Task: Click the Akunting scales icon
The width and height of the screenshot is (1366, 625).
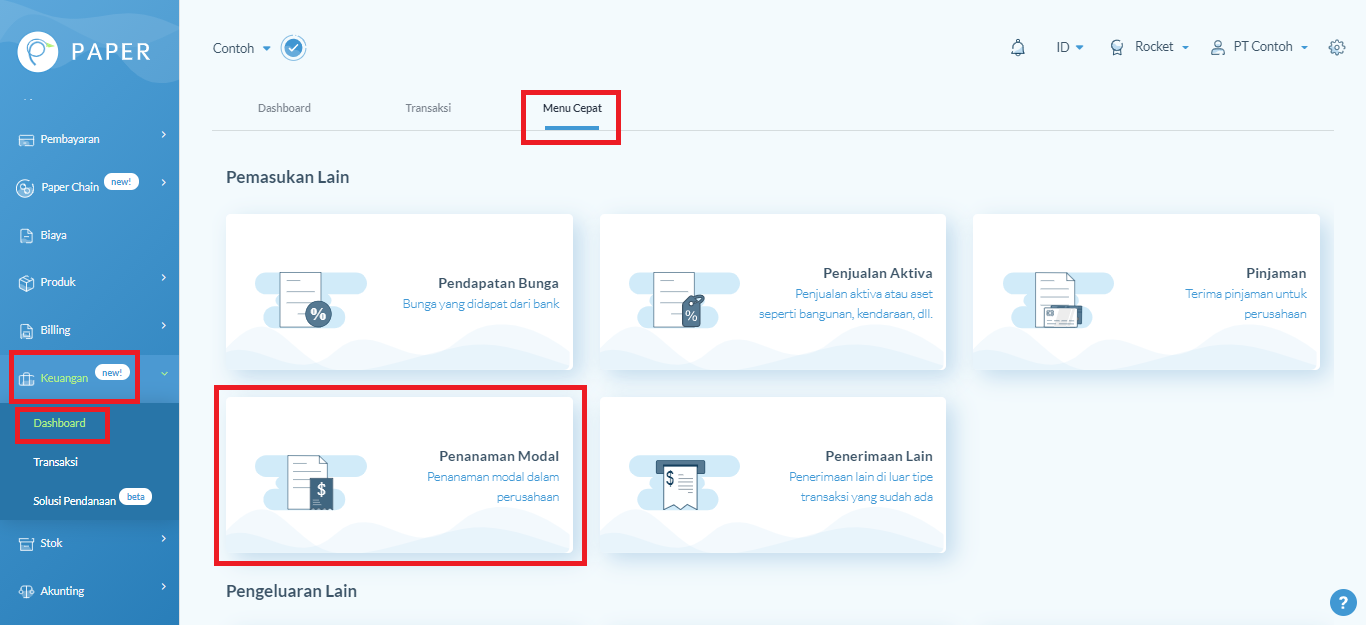Action: click(27, 591)
